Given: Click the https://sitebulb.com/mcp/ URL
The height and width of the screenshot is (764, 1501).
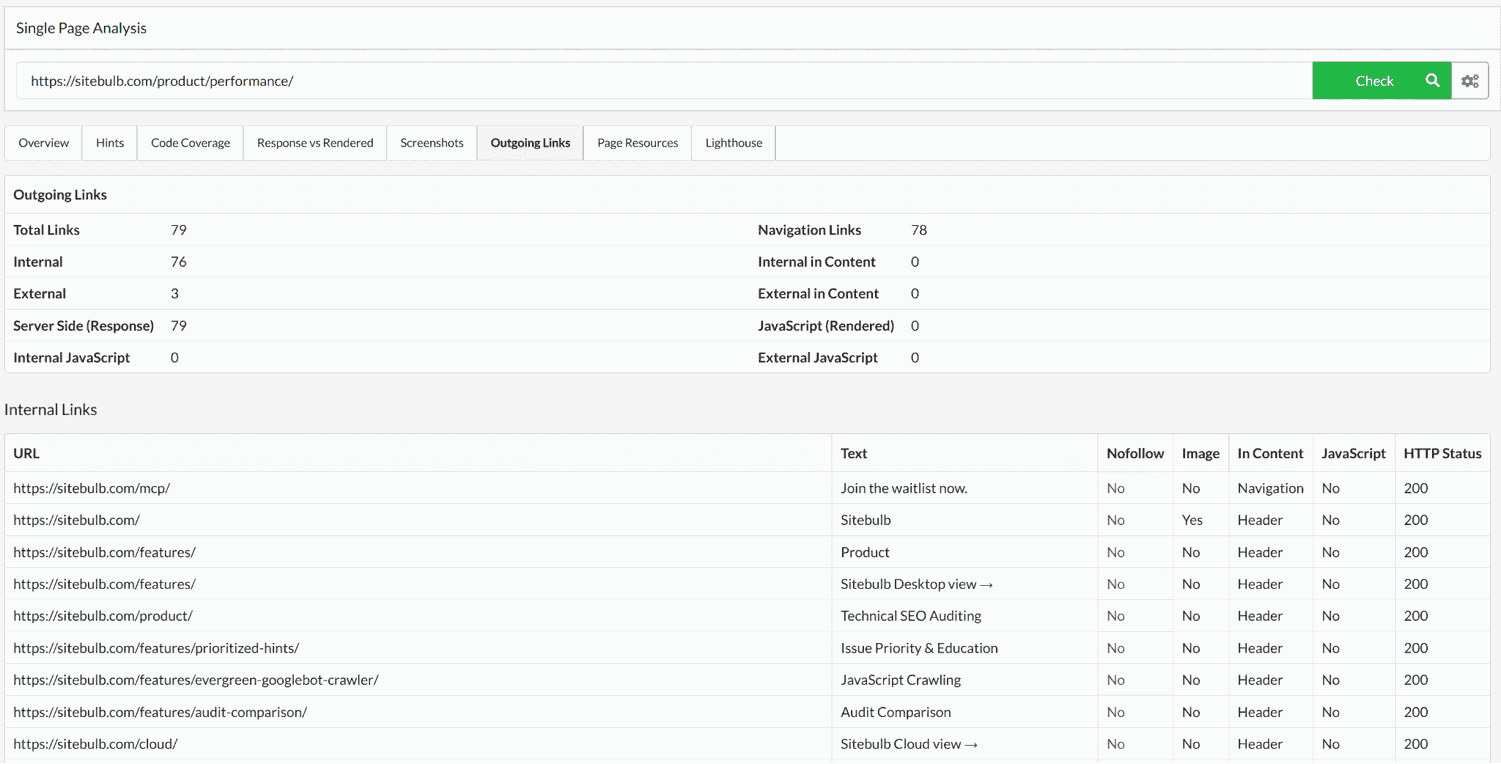Looking at the screenshot, I should click(92, 488).
